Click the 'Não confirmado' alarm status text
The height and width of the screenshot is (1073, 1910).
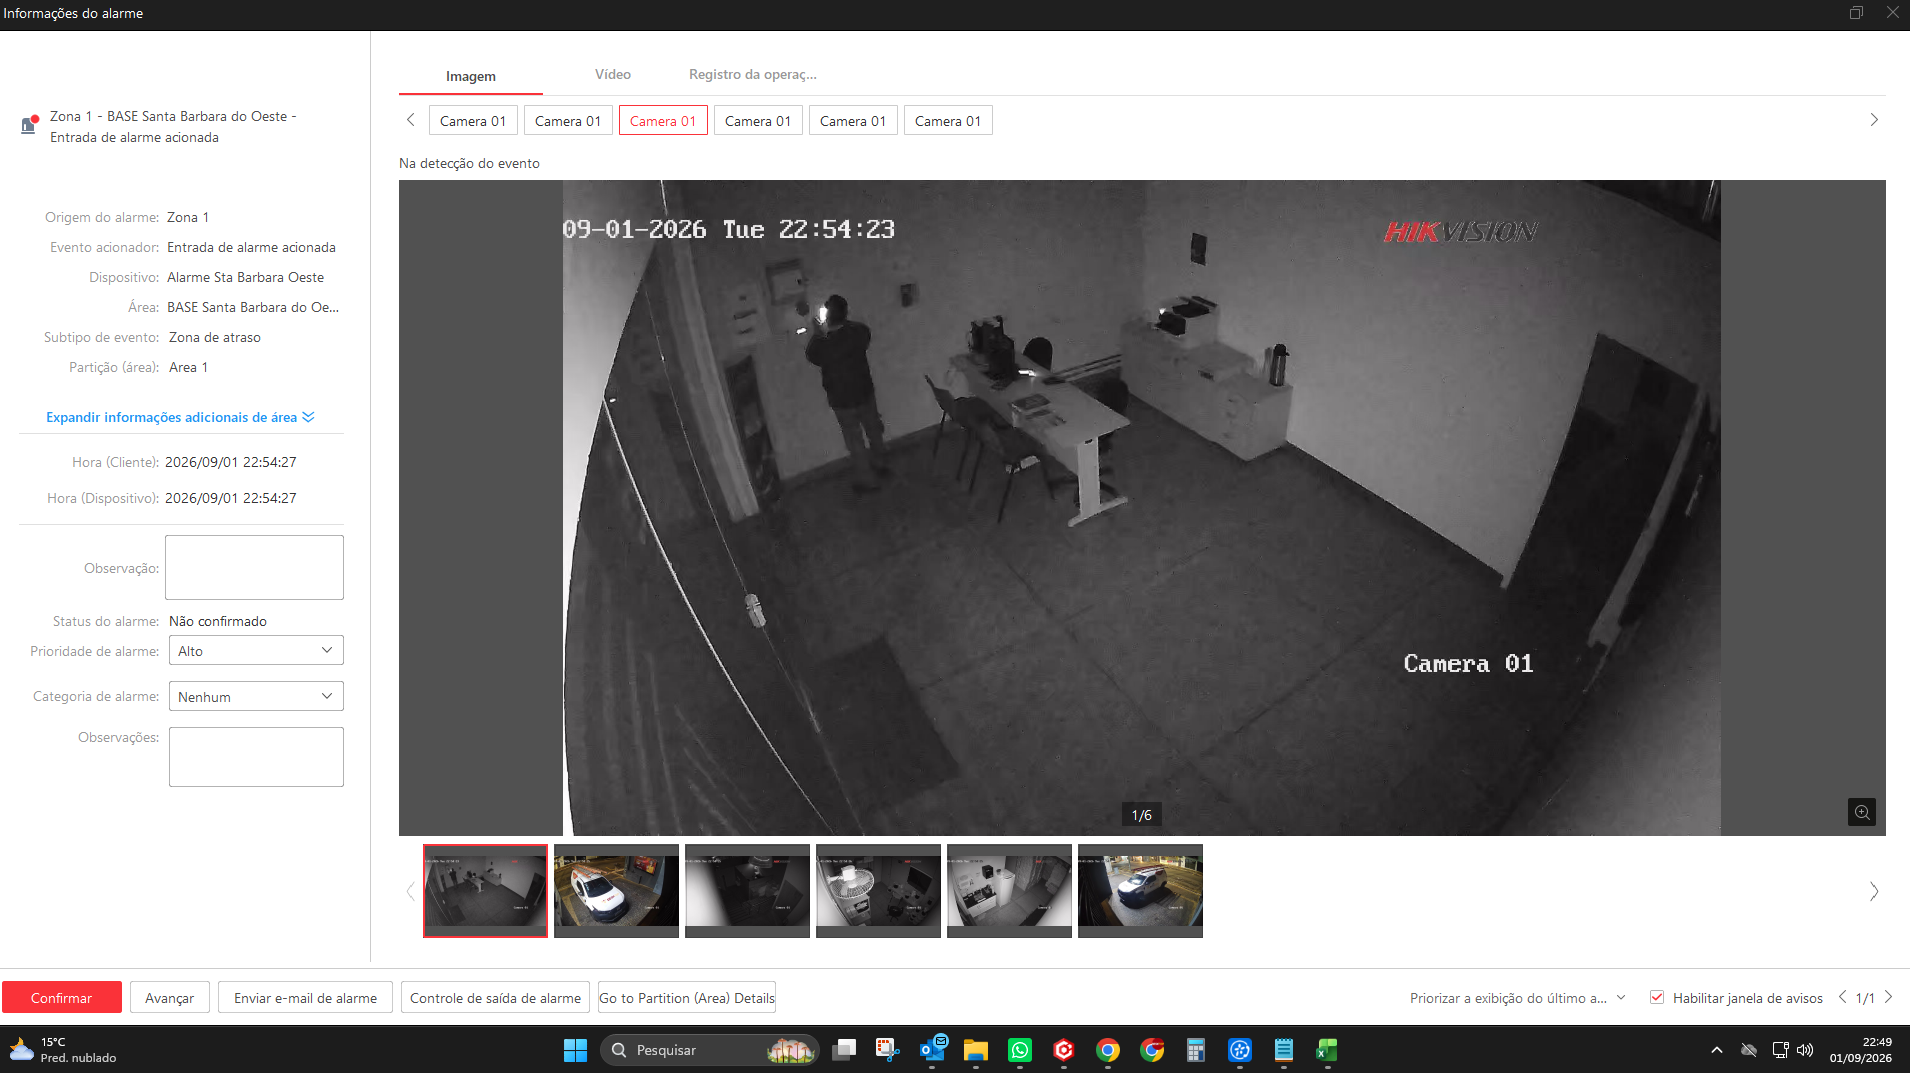(x=218, y=621)
